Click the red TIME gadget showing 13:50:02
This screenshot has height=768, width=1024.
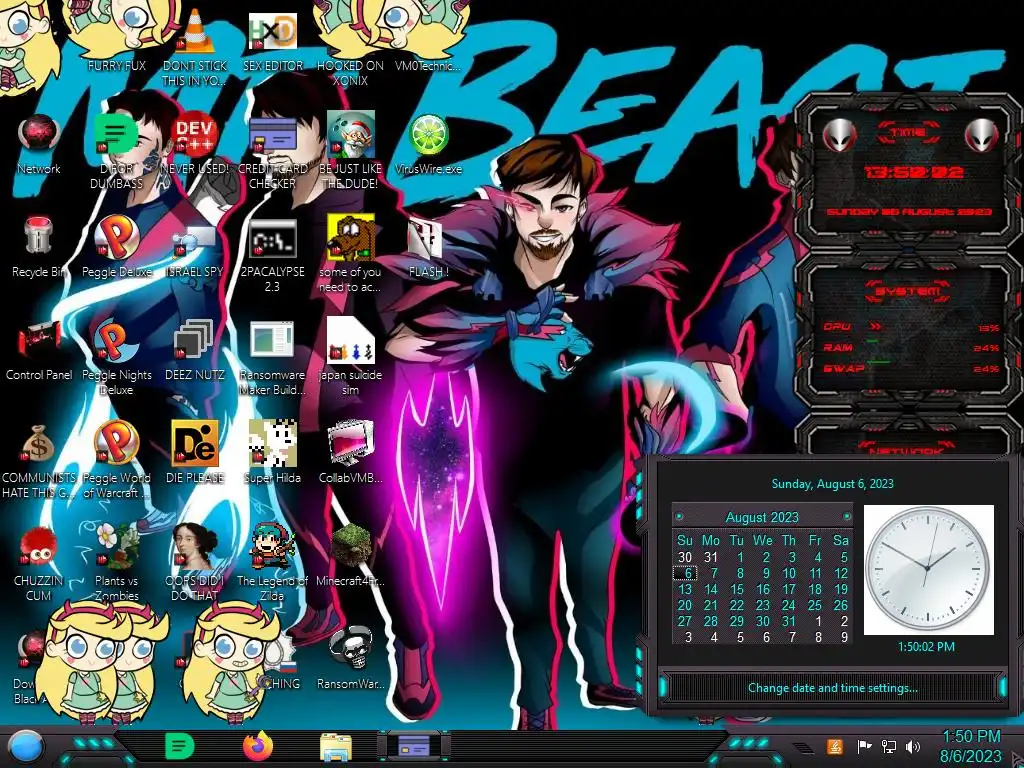908,171
